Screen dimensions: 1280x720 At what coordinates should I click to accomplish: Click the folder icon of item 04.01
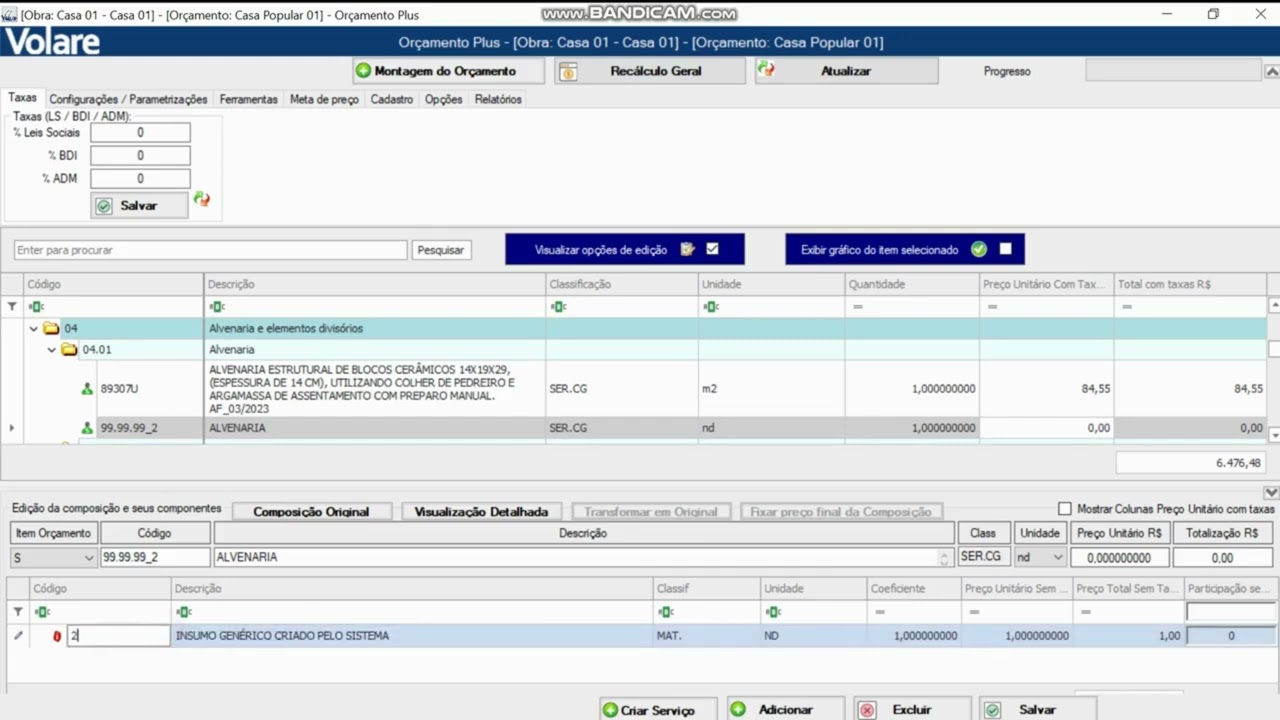pyautogui.click(x=69, y=349)
